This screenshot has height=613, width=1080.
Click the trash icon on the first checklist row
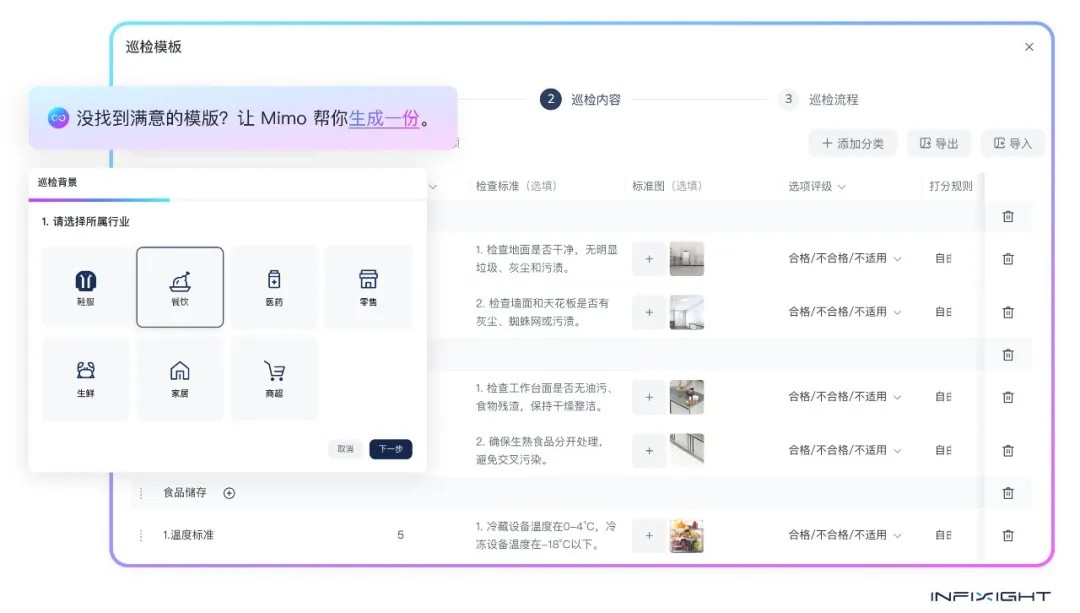[x=1008, y=216]
